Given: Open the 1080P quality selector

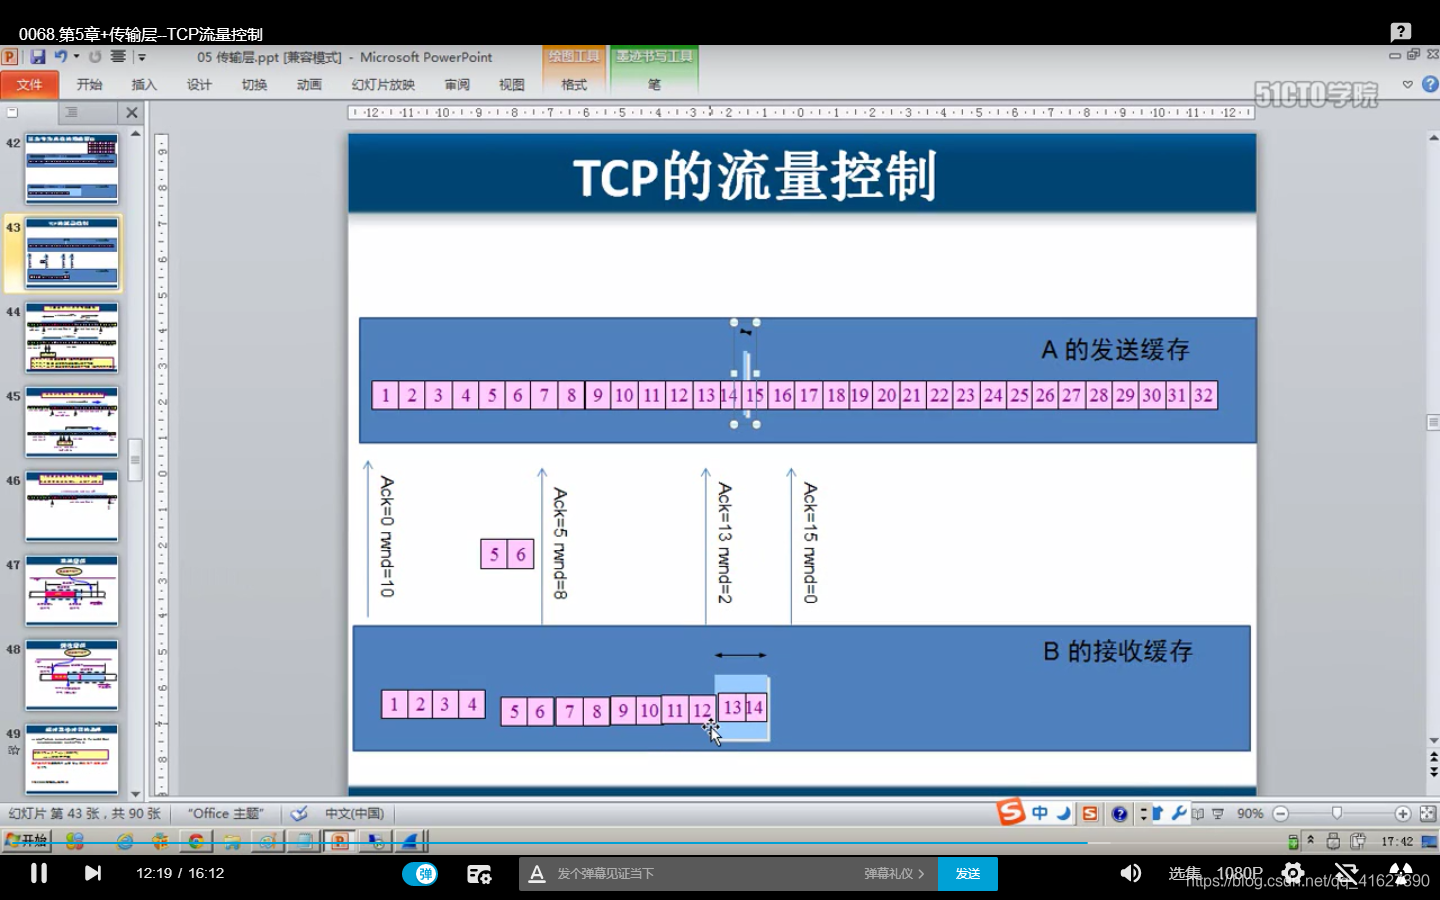Looking at the screenshot, I should click(1240, 873).
